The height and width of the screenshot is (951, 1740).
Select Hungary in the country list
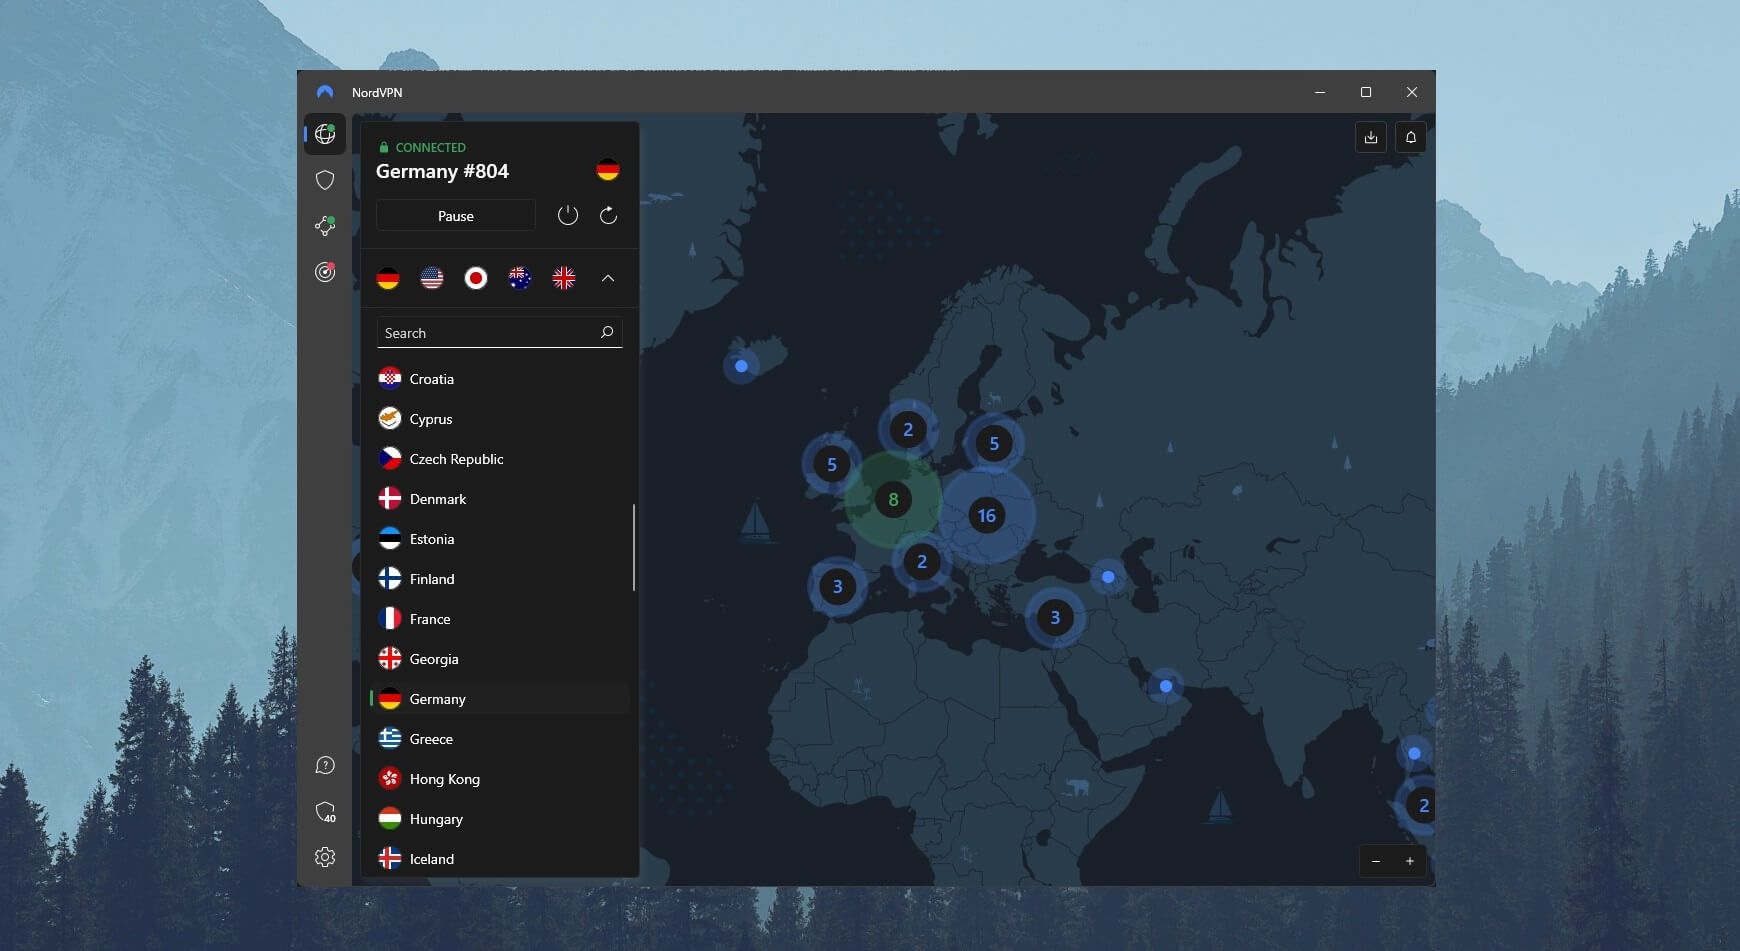[x=499, y=819]
